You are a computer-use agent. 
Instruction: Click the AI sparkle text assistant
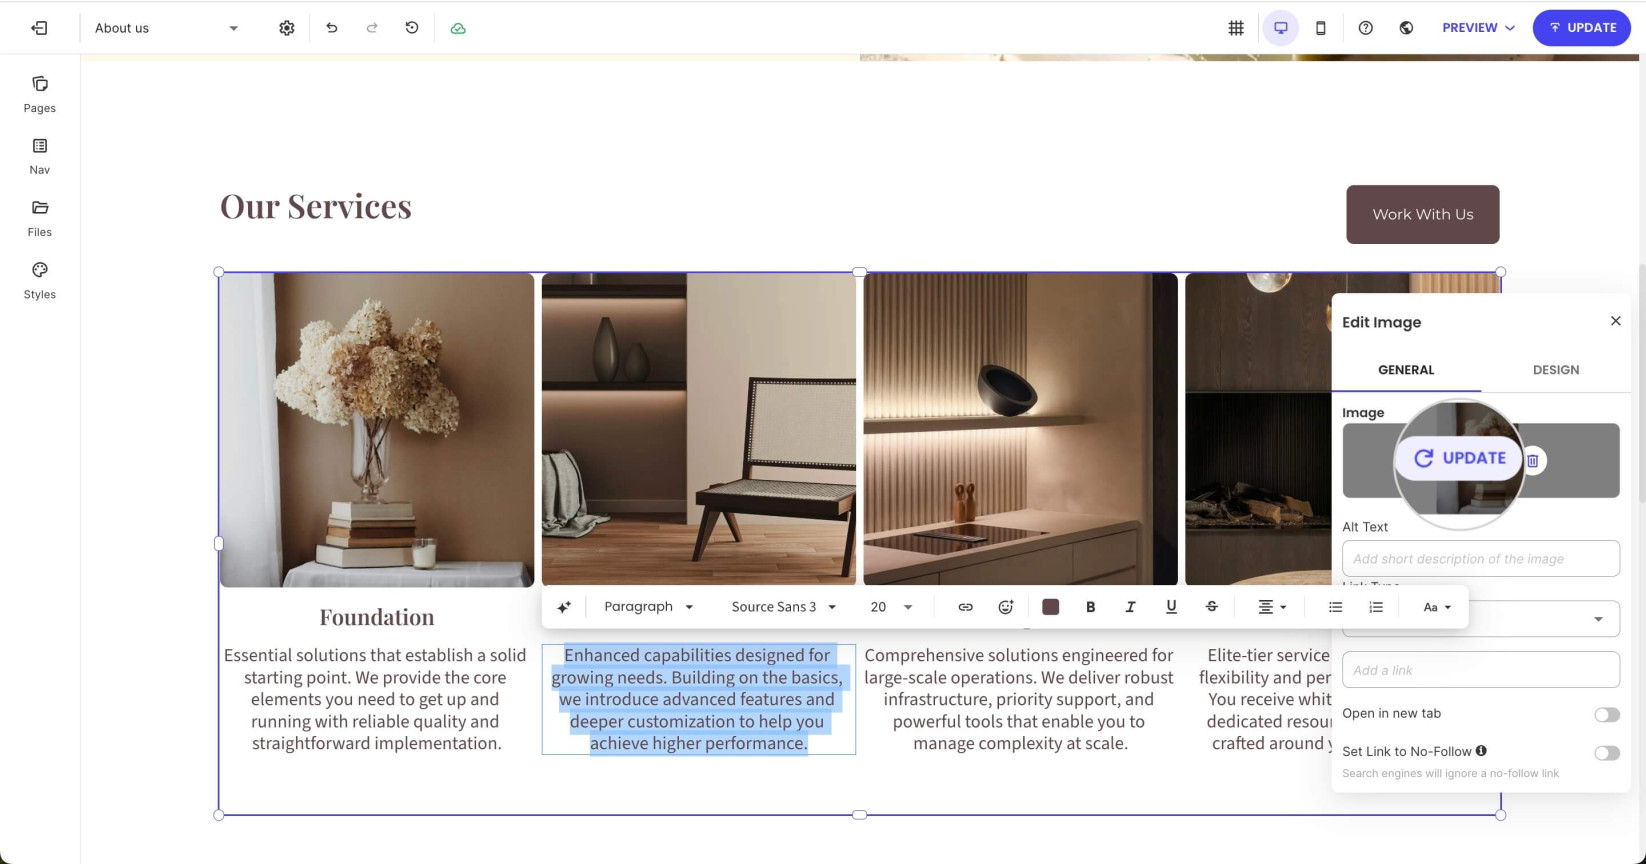(564, 607)
